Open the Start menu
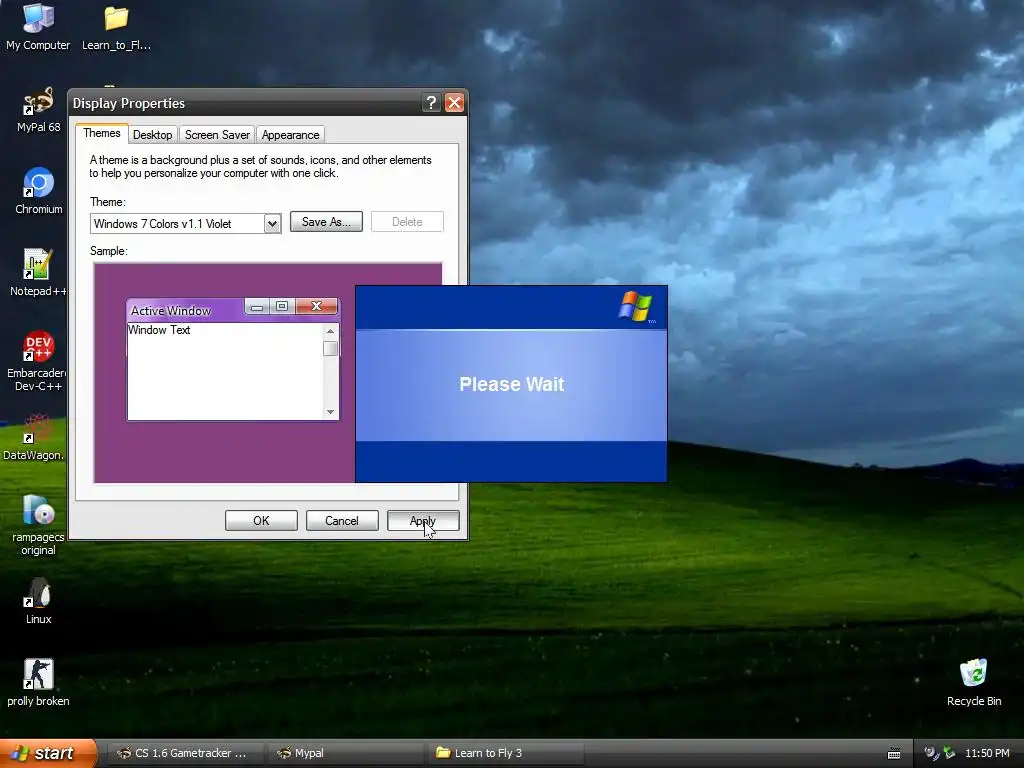 (x=47, y=753)
